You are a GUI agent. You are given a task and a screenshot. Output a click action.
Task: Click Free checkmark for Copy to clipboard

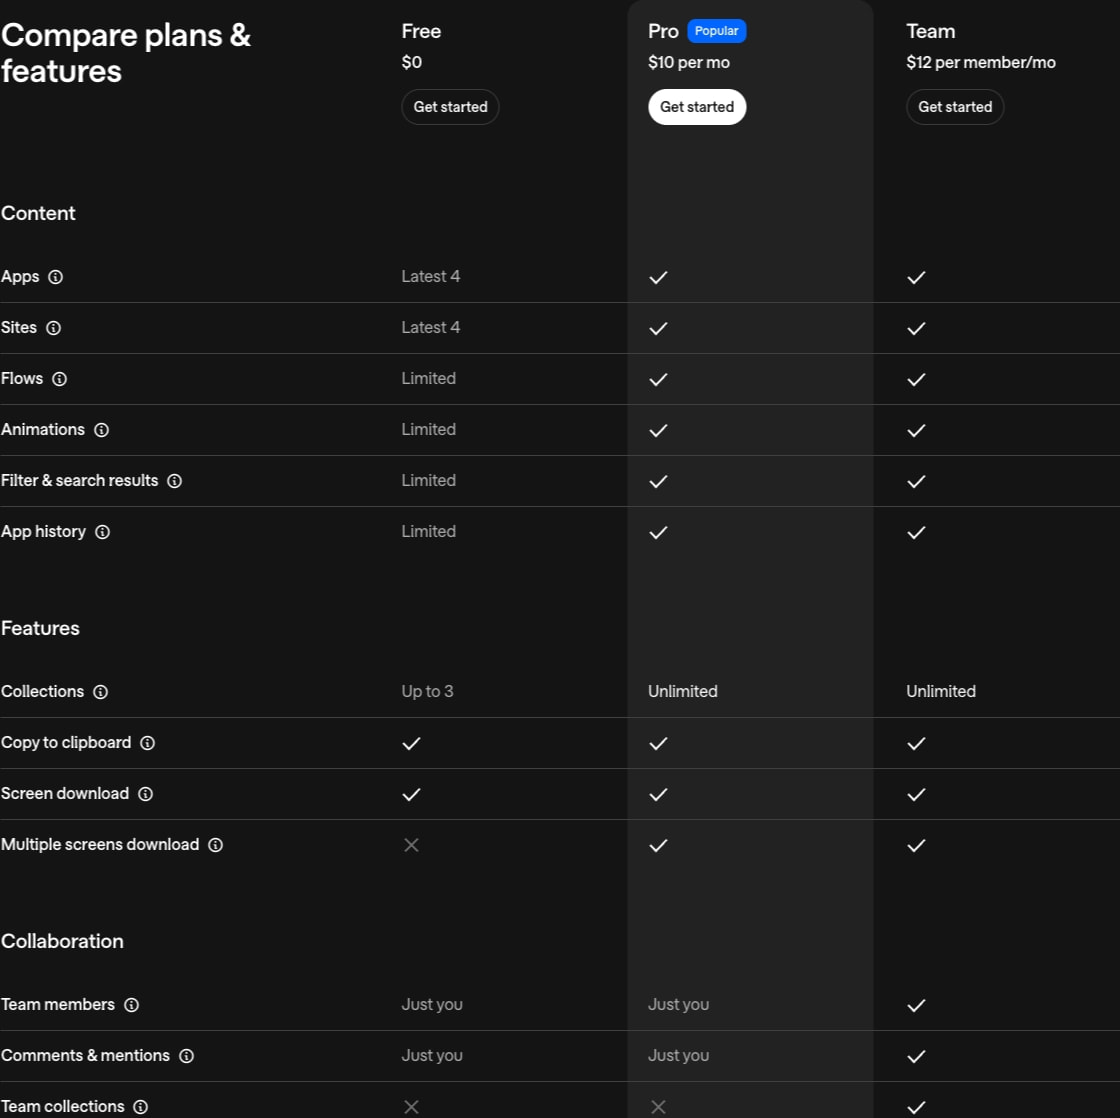[x=411, y=744]
